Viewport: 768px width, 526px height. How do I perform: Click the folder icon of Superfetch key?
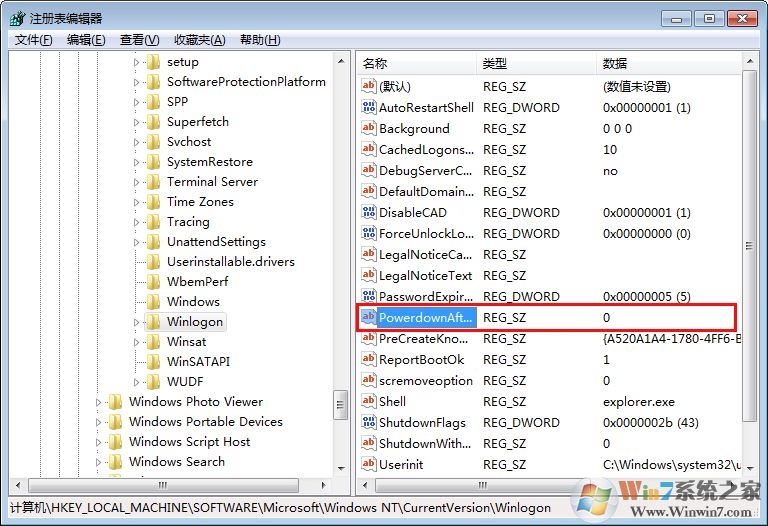pos(153,121)
